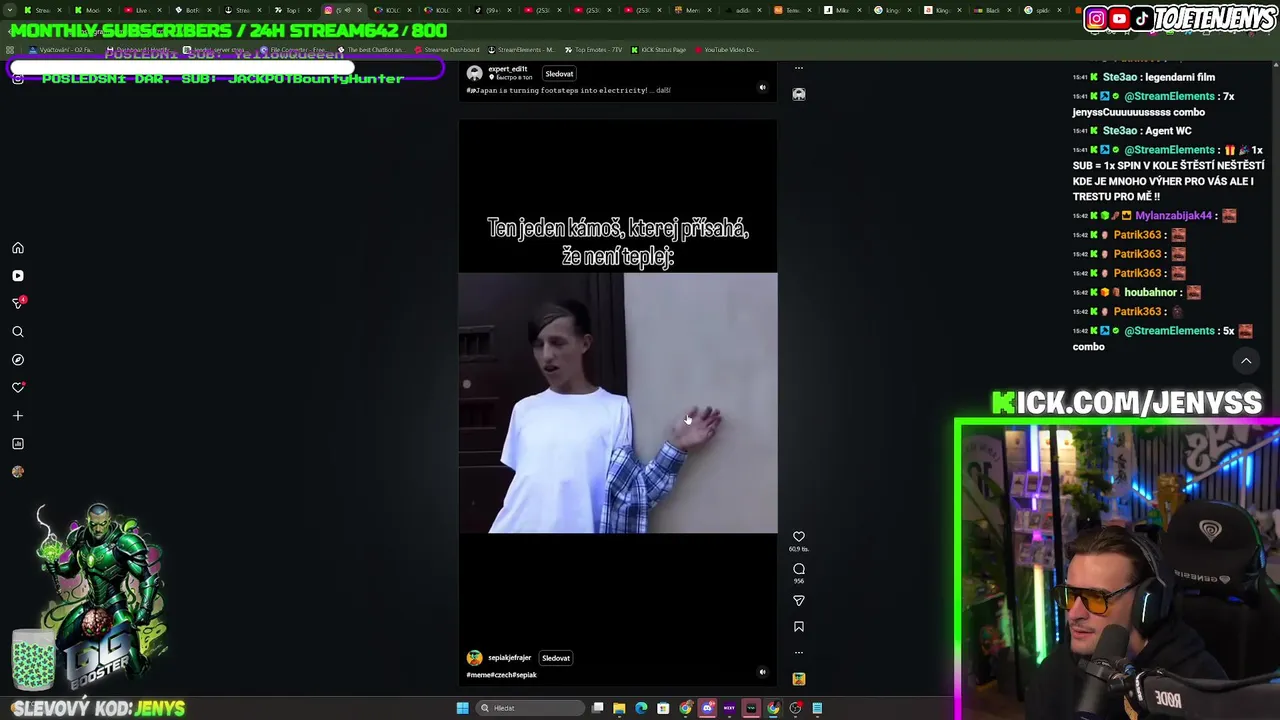The image size is (1280, 720).
Task: Open the Explore compass icon
Action: 18,360
